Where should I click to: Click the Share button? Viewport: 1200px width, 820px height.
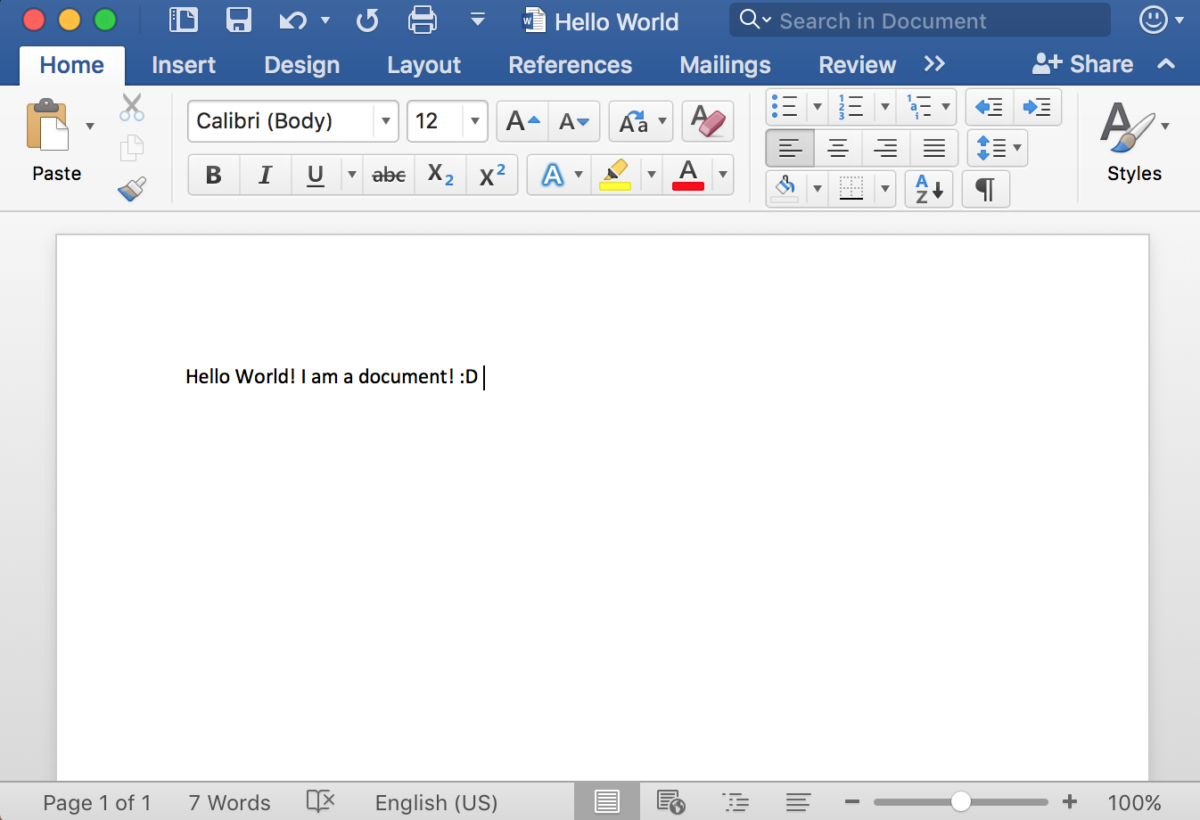(1082, 63)
